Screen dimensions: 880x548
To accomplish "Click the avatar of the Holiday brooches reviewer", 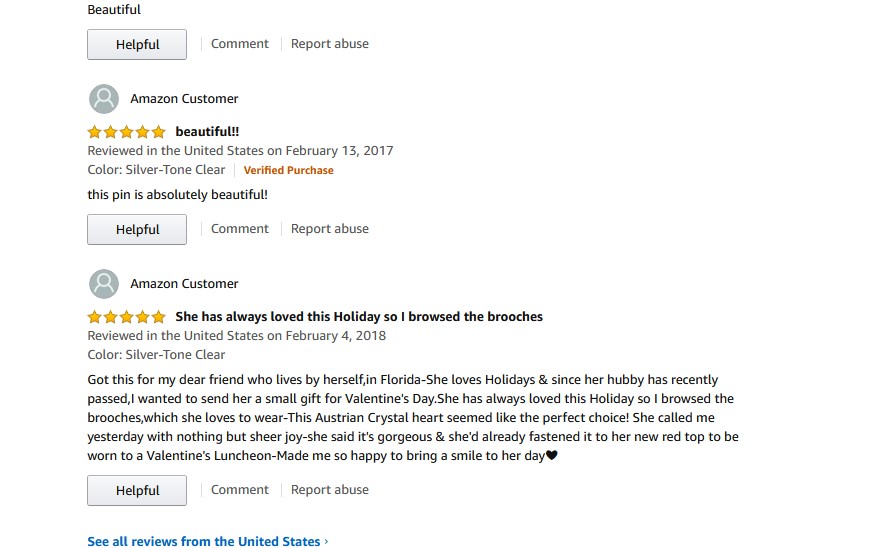I will pyautogui.click(x=104, y=284).
